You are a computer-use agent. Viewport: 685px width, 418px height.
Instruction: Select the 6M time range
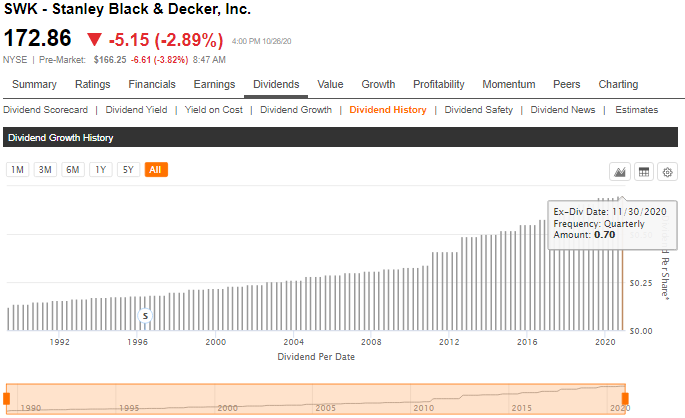coord(73,169)
